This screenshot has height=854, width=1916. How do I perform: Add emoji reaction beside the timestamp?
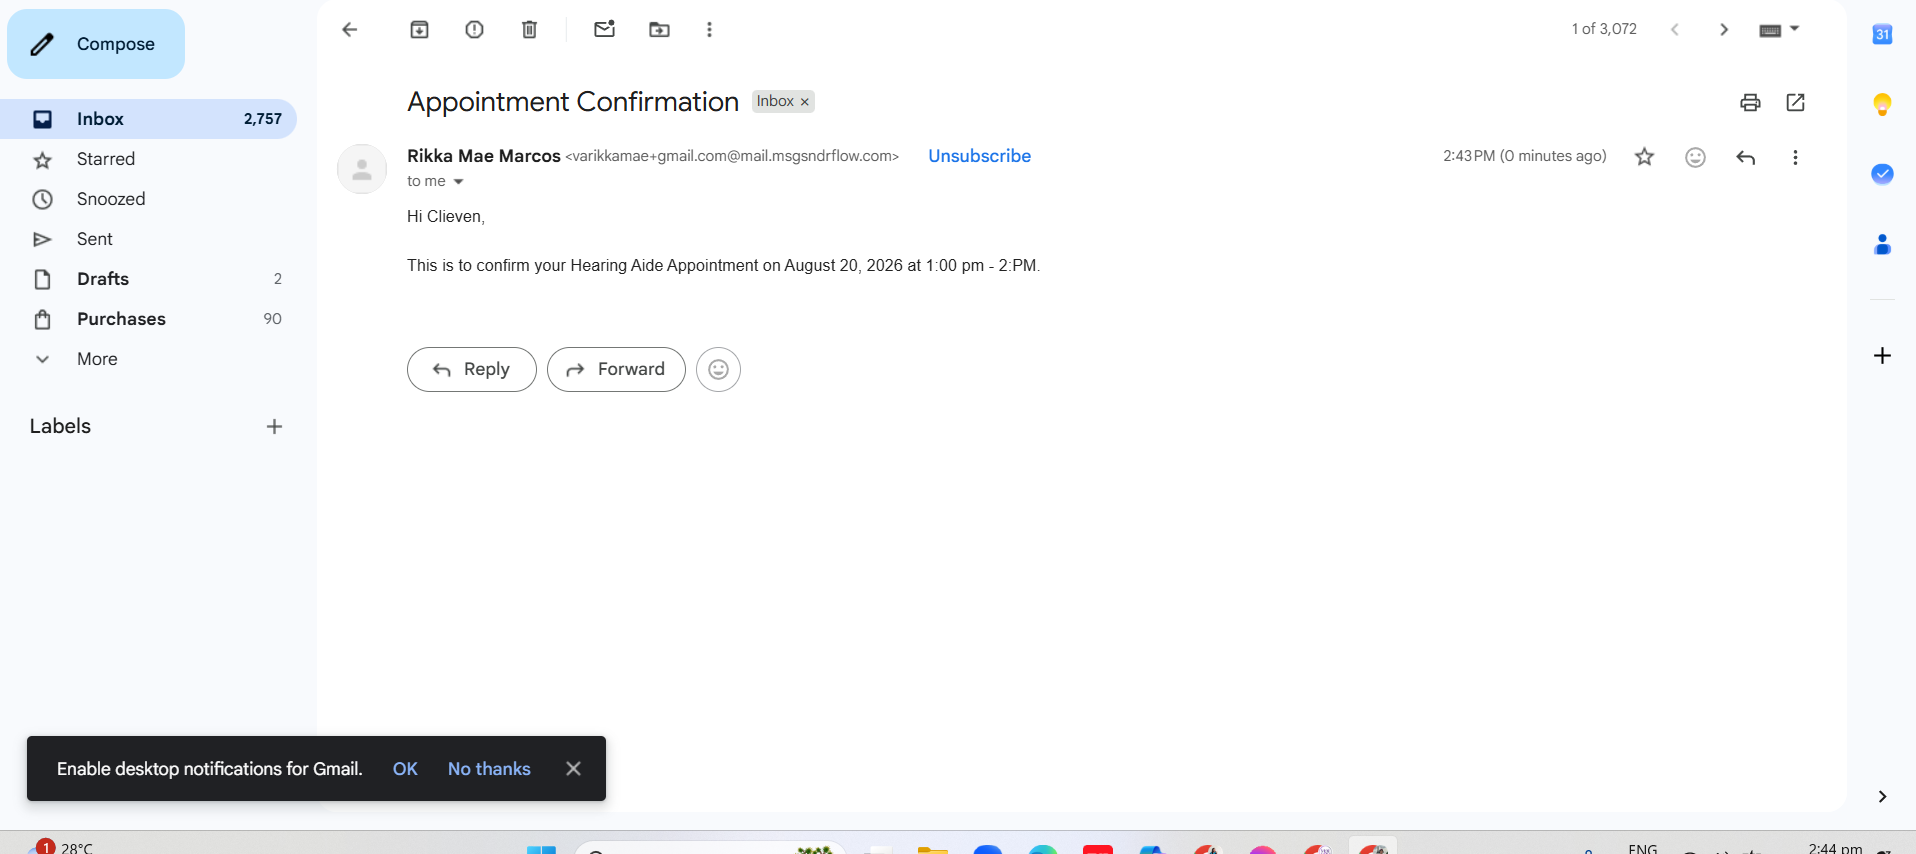tap(1695, 157)
